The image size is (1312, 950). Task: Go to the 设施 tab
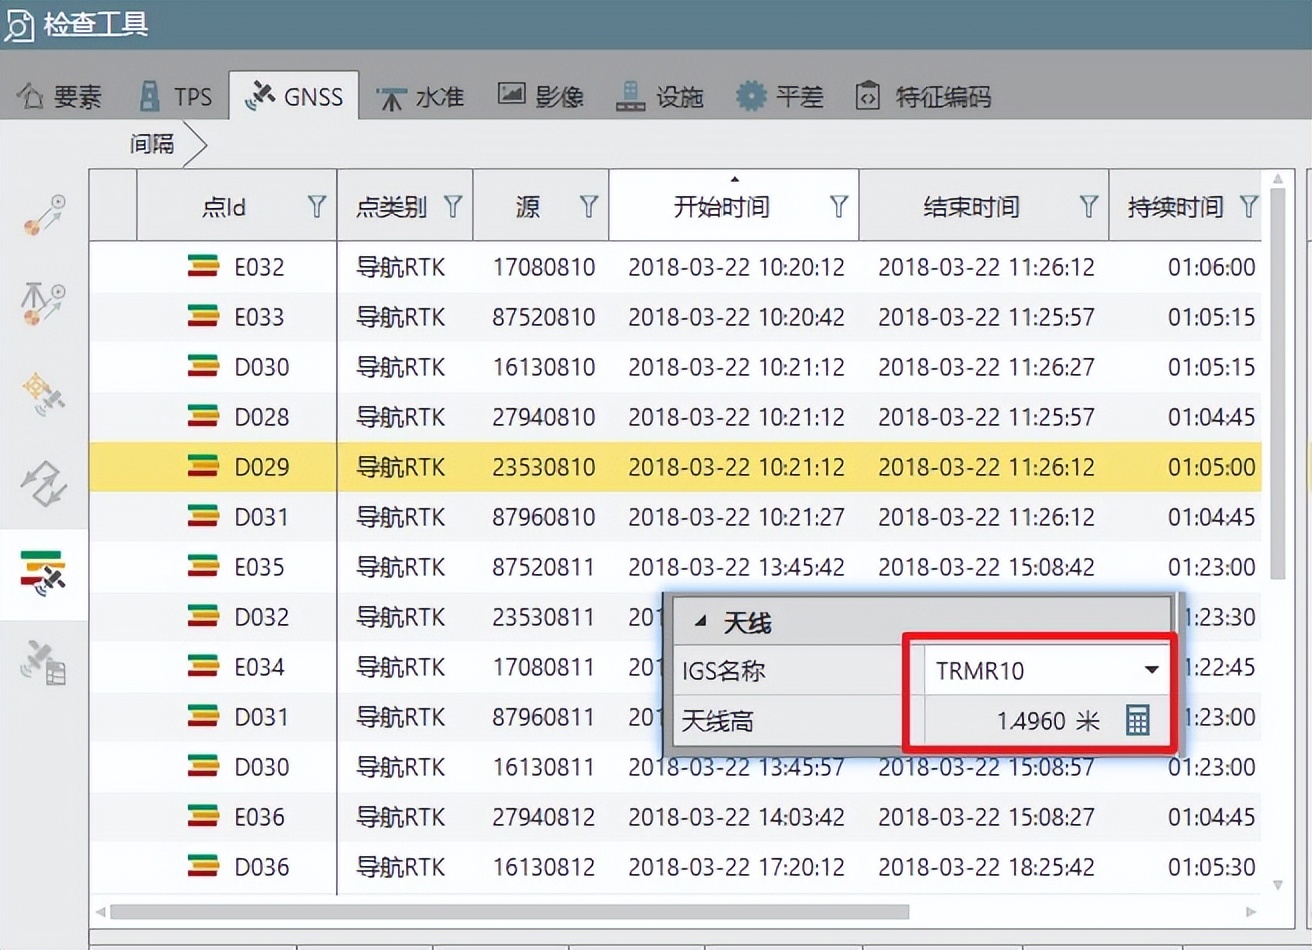click(660, 96)
